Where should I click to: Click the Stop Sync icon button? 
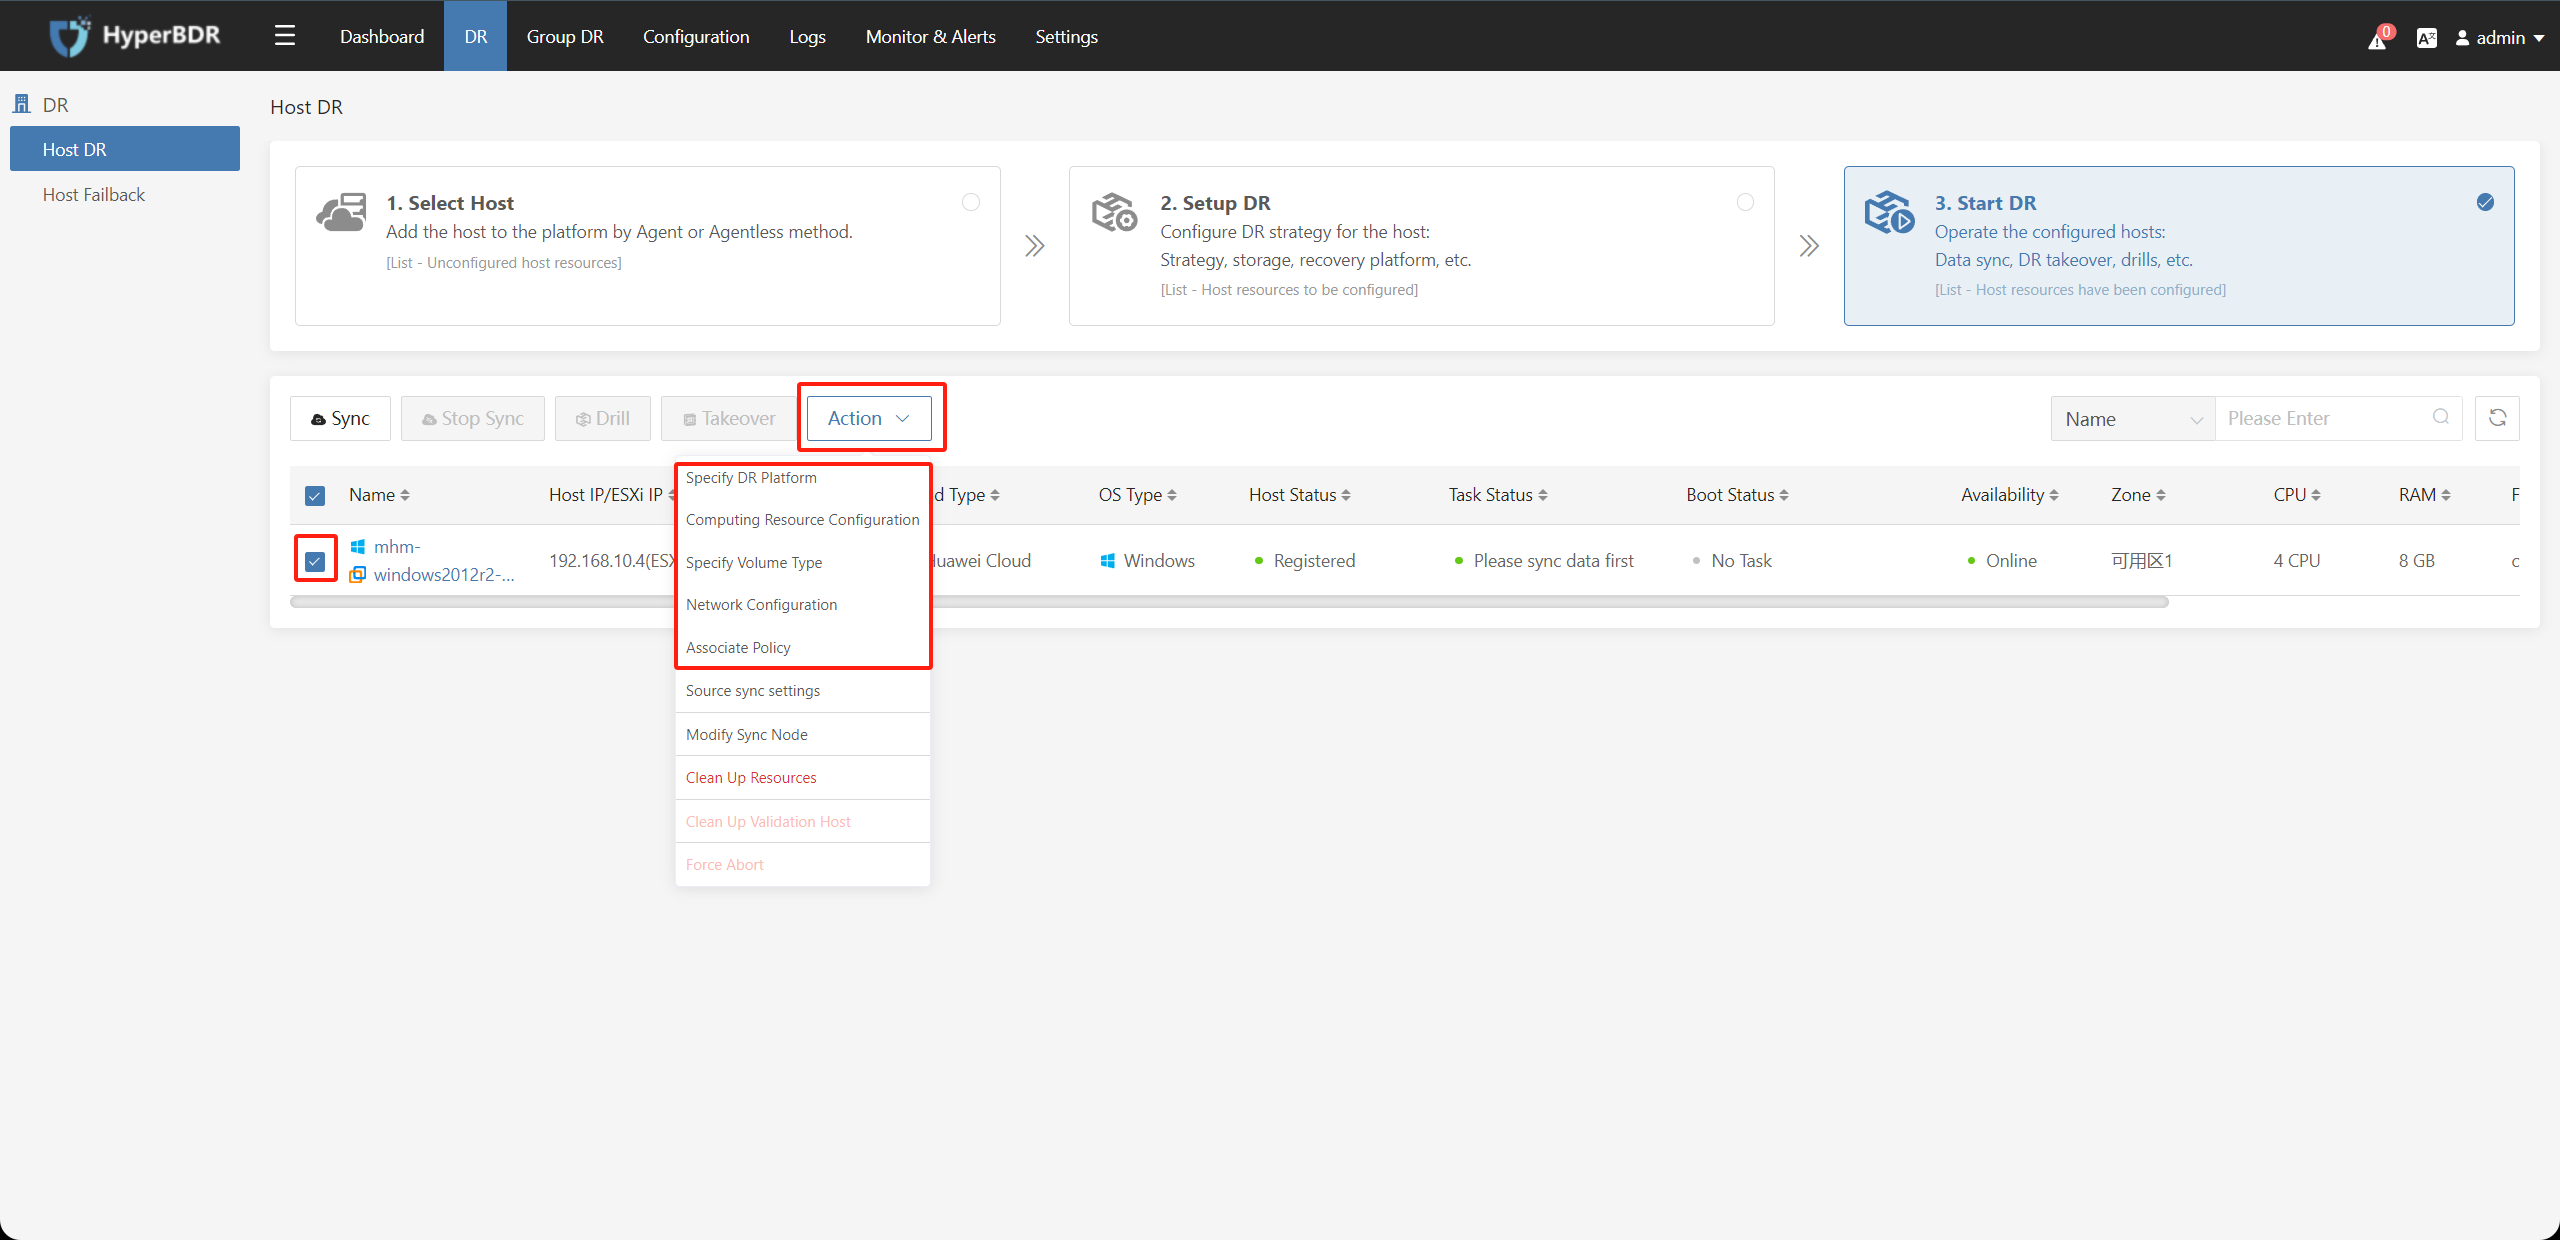470,418
